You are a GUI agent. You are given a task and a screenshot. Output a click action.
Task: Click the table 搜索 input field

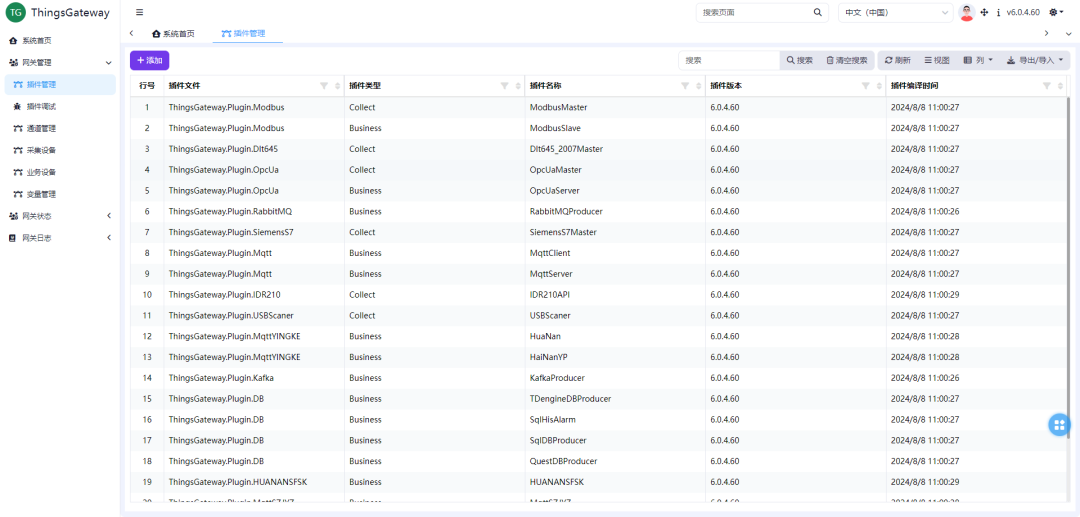click(728, 60)
